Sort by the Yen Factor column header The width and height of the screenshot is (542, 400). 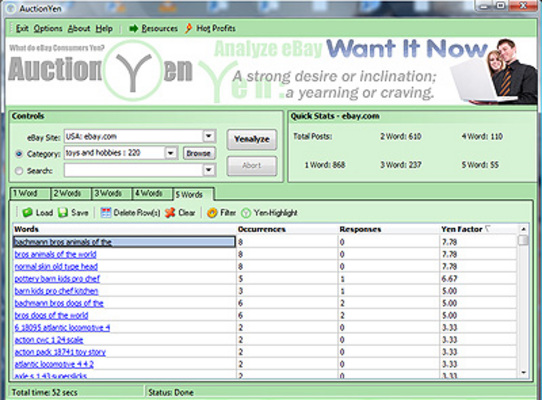coord(478,229)
